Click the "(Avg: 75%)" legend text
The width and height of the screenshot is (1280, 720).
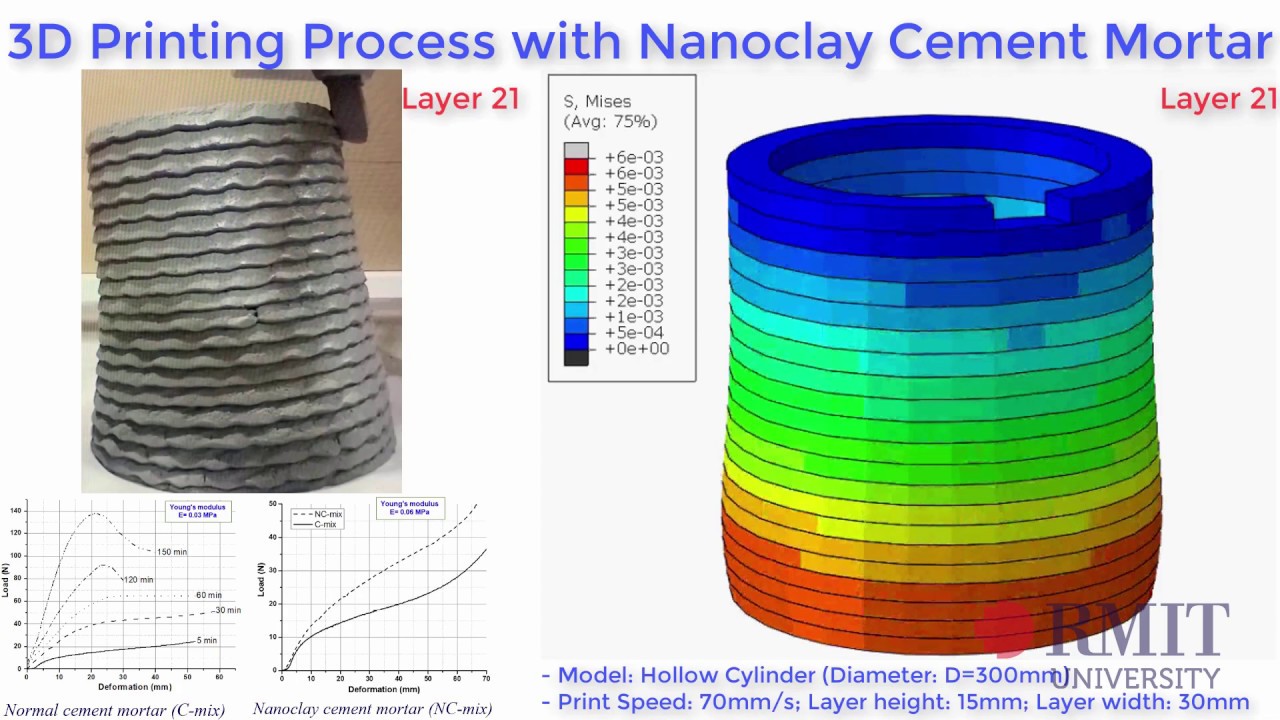(x=610, y=122)
